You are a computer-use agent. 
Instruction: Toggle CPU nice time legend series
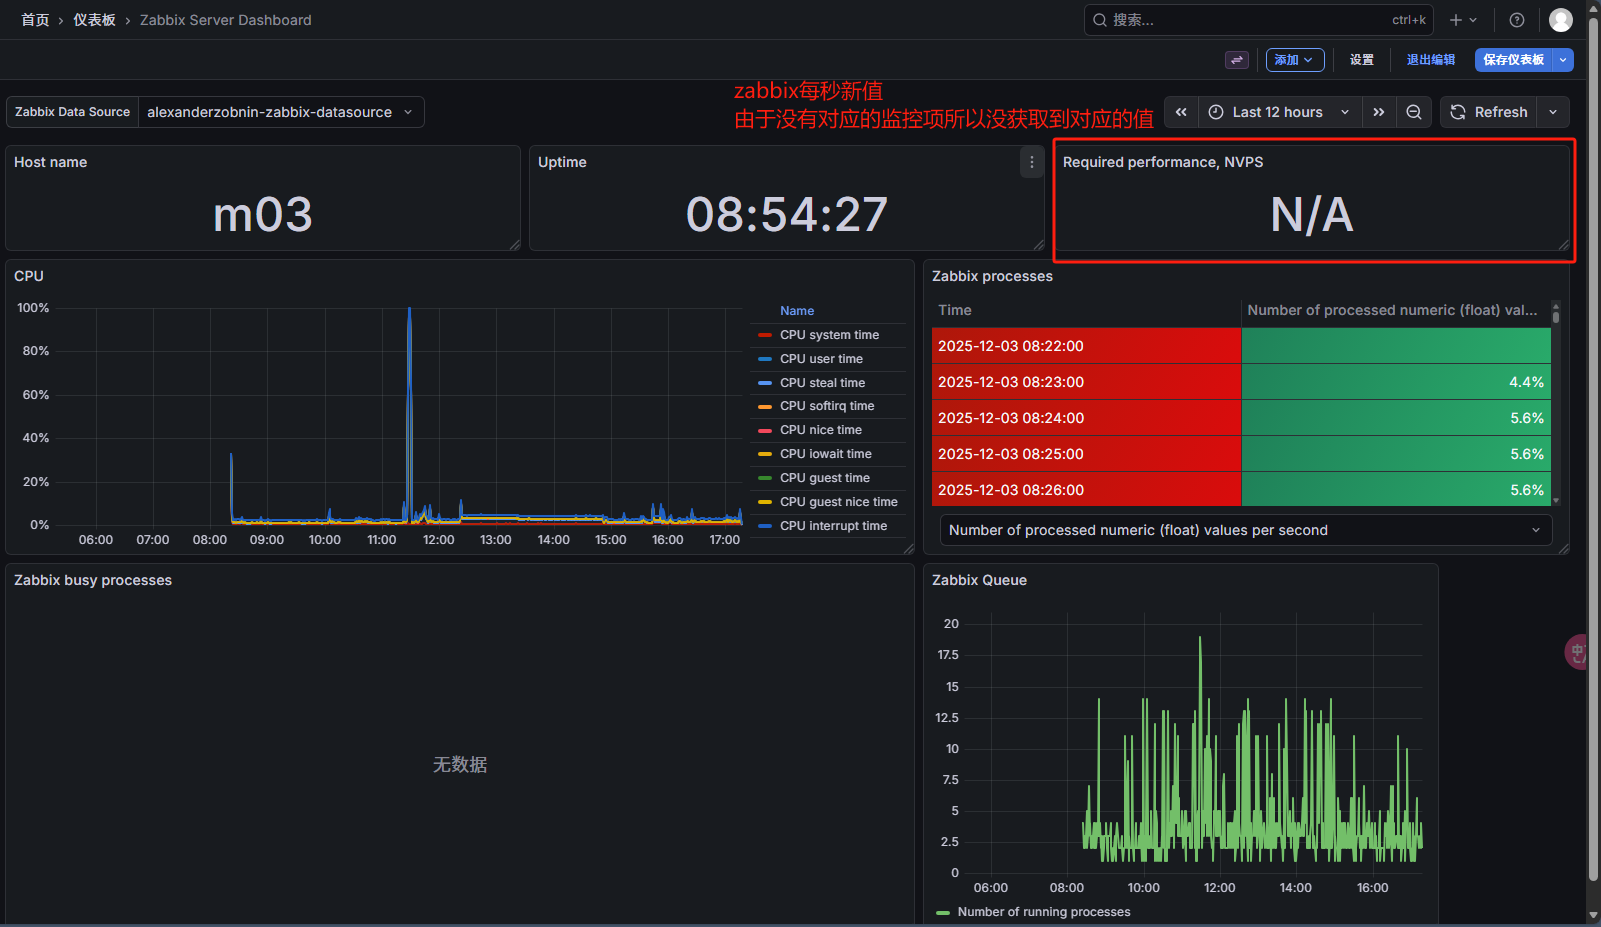pos(820,430)
